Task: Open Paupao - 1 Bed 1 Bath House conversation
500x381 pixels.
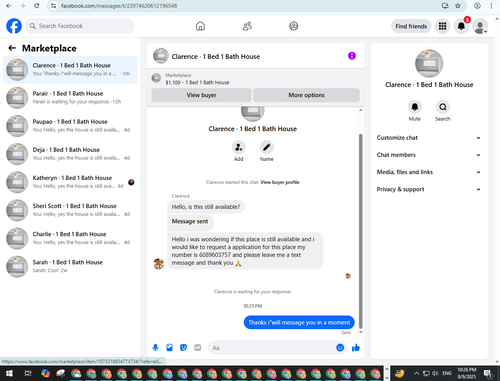Action: click(x=70, y=126)
